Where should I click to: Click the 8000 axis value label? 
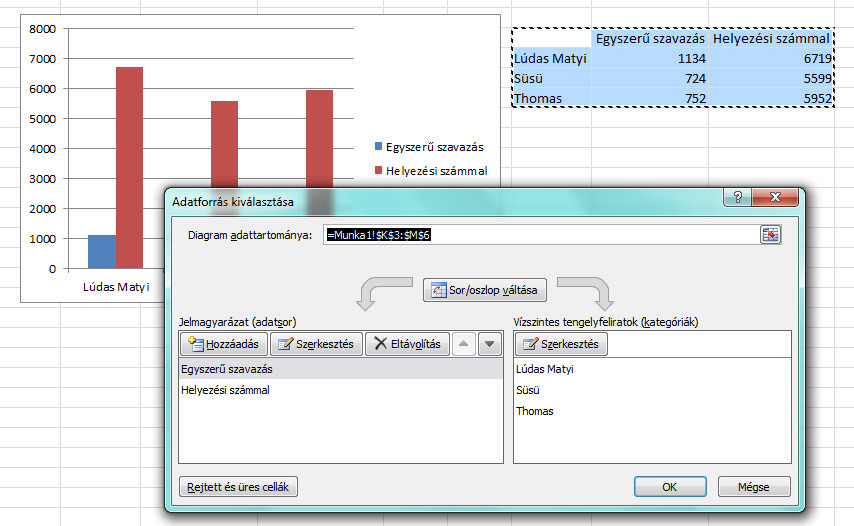[42, 29]
